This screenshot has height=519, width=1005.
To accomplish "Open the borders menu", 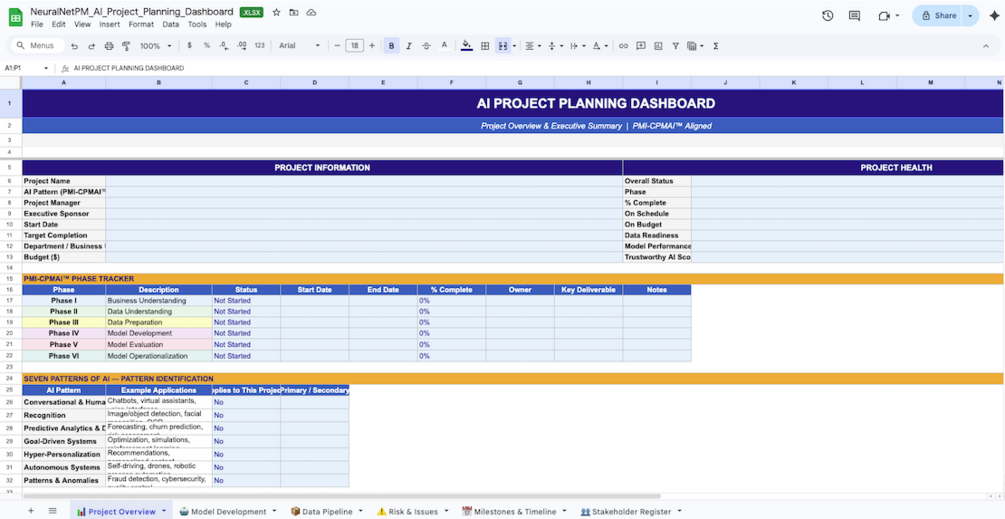I will tap(485, 46).
